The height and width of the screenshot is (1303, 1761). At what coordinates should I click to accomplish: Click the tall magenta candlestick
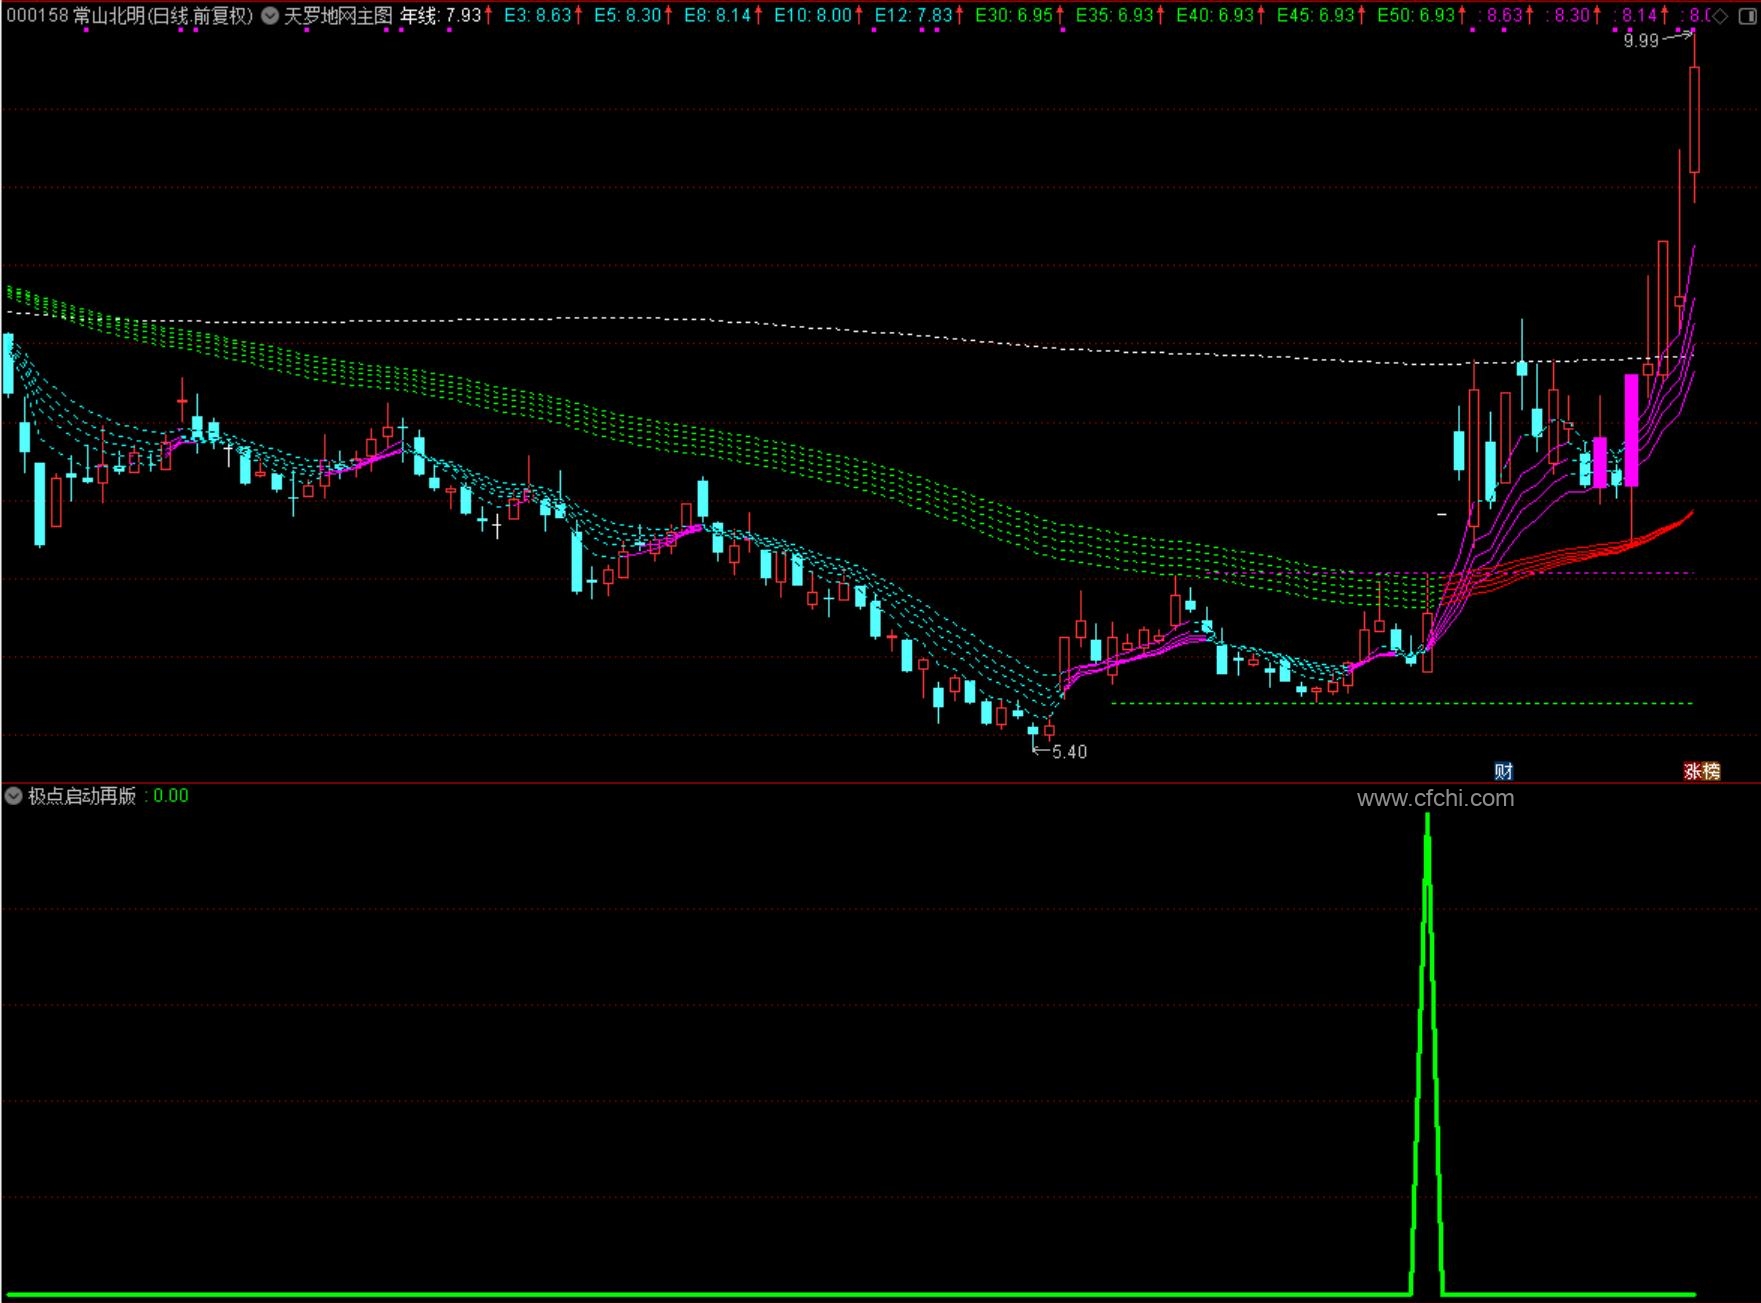point(1632,430)
